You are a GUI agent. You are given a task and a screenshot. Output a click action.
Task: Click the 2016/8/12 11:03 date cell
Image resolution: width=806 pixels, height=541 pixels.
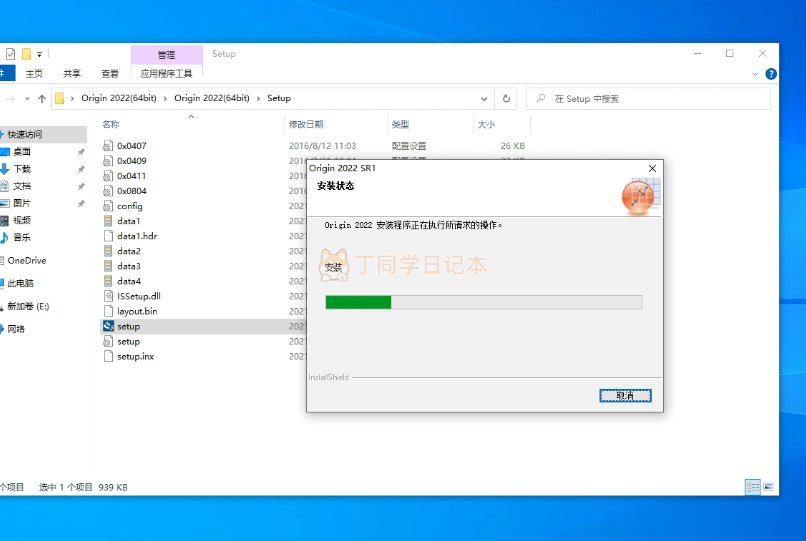(322, 146)
